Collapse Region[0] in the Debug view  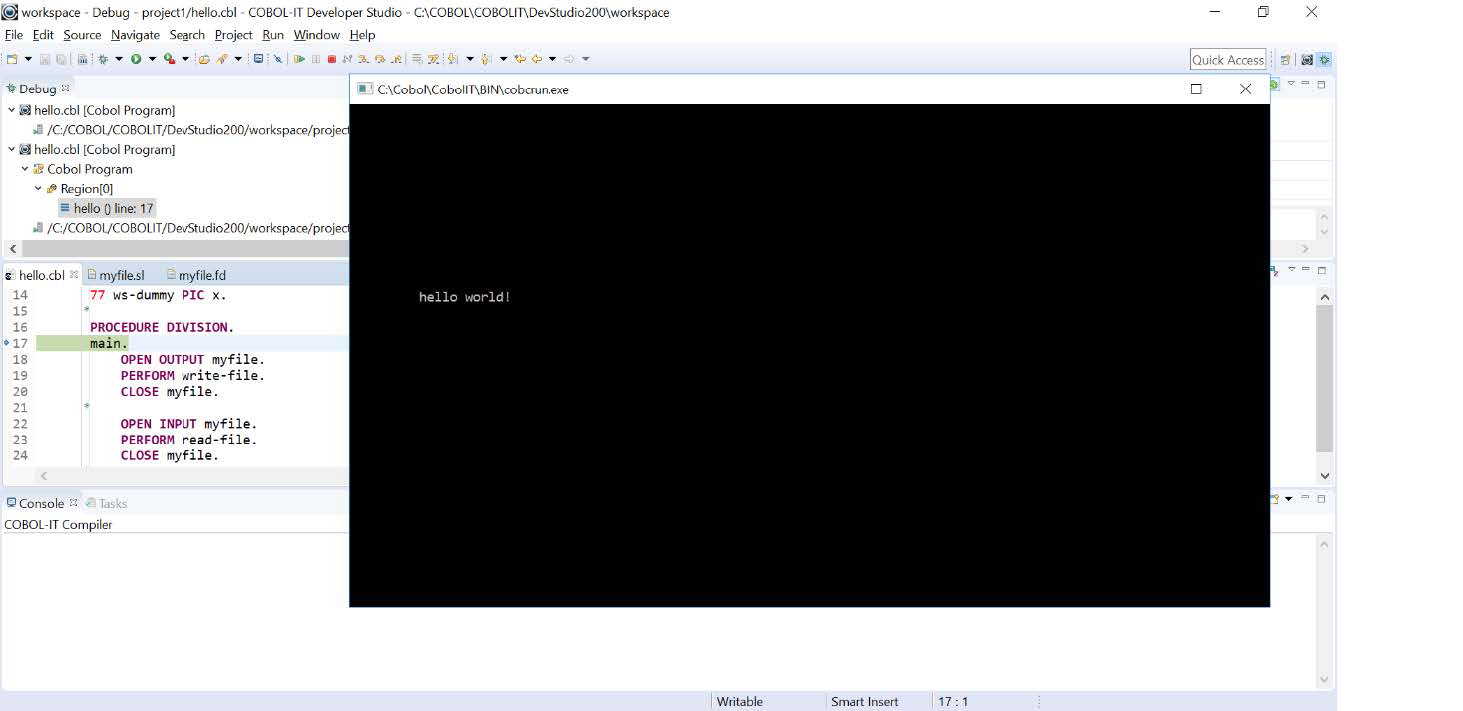38,188
